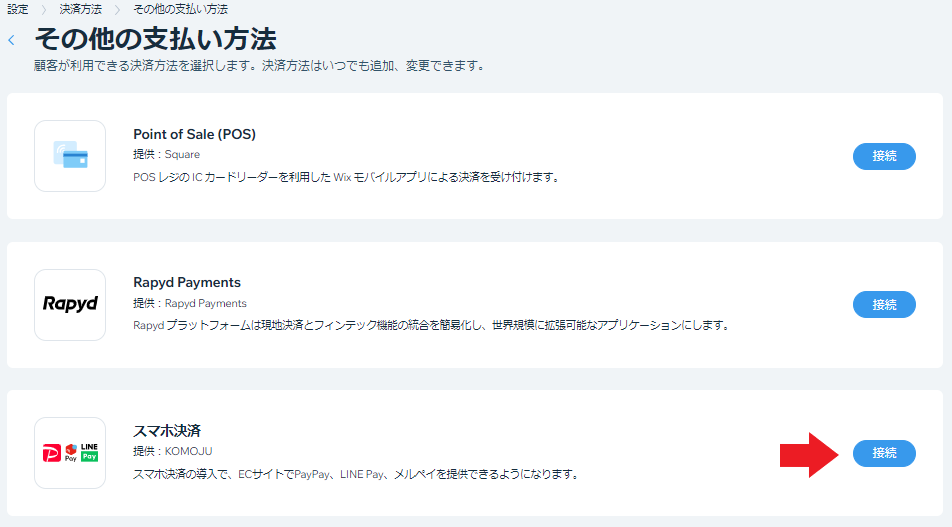Select the スマホ決済 title
This screenshot has width=952, height=527.
click(167, 430)
